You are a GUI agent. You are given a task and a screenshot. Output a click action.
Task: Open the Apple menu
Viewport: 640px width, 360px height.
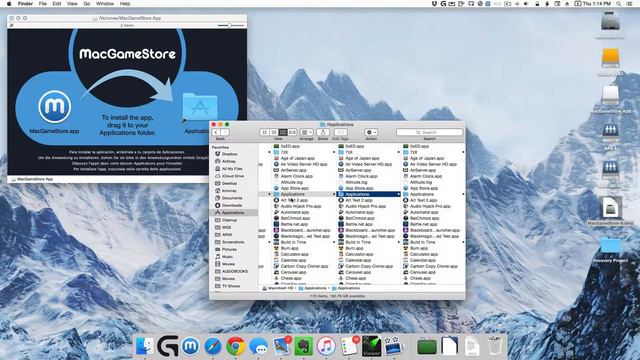tap(9, 4)
